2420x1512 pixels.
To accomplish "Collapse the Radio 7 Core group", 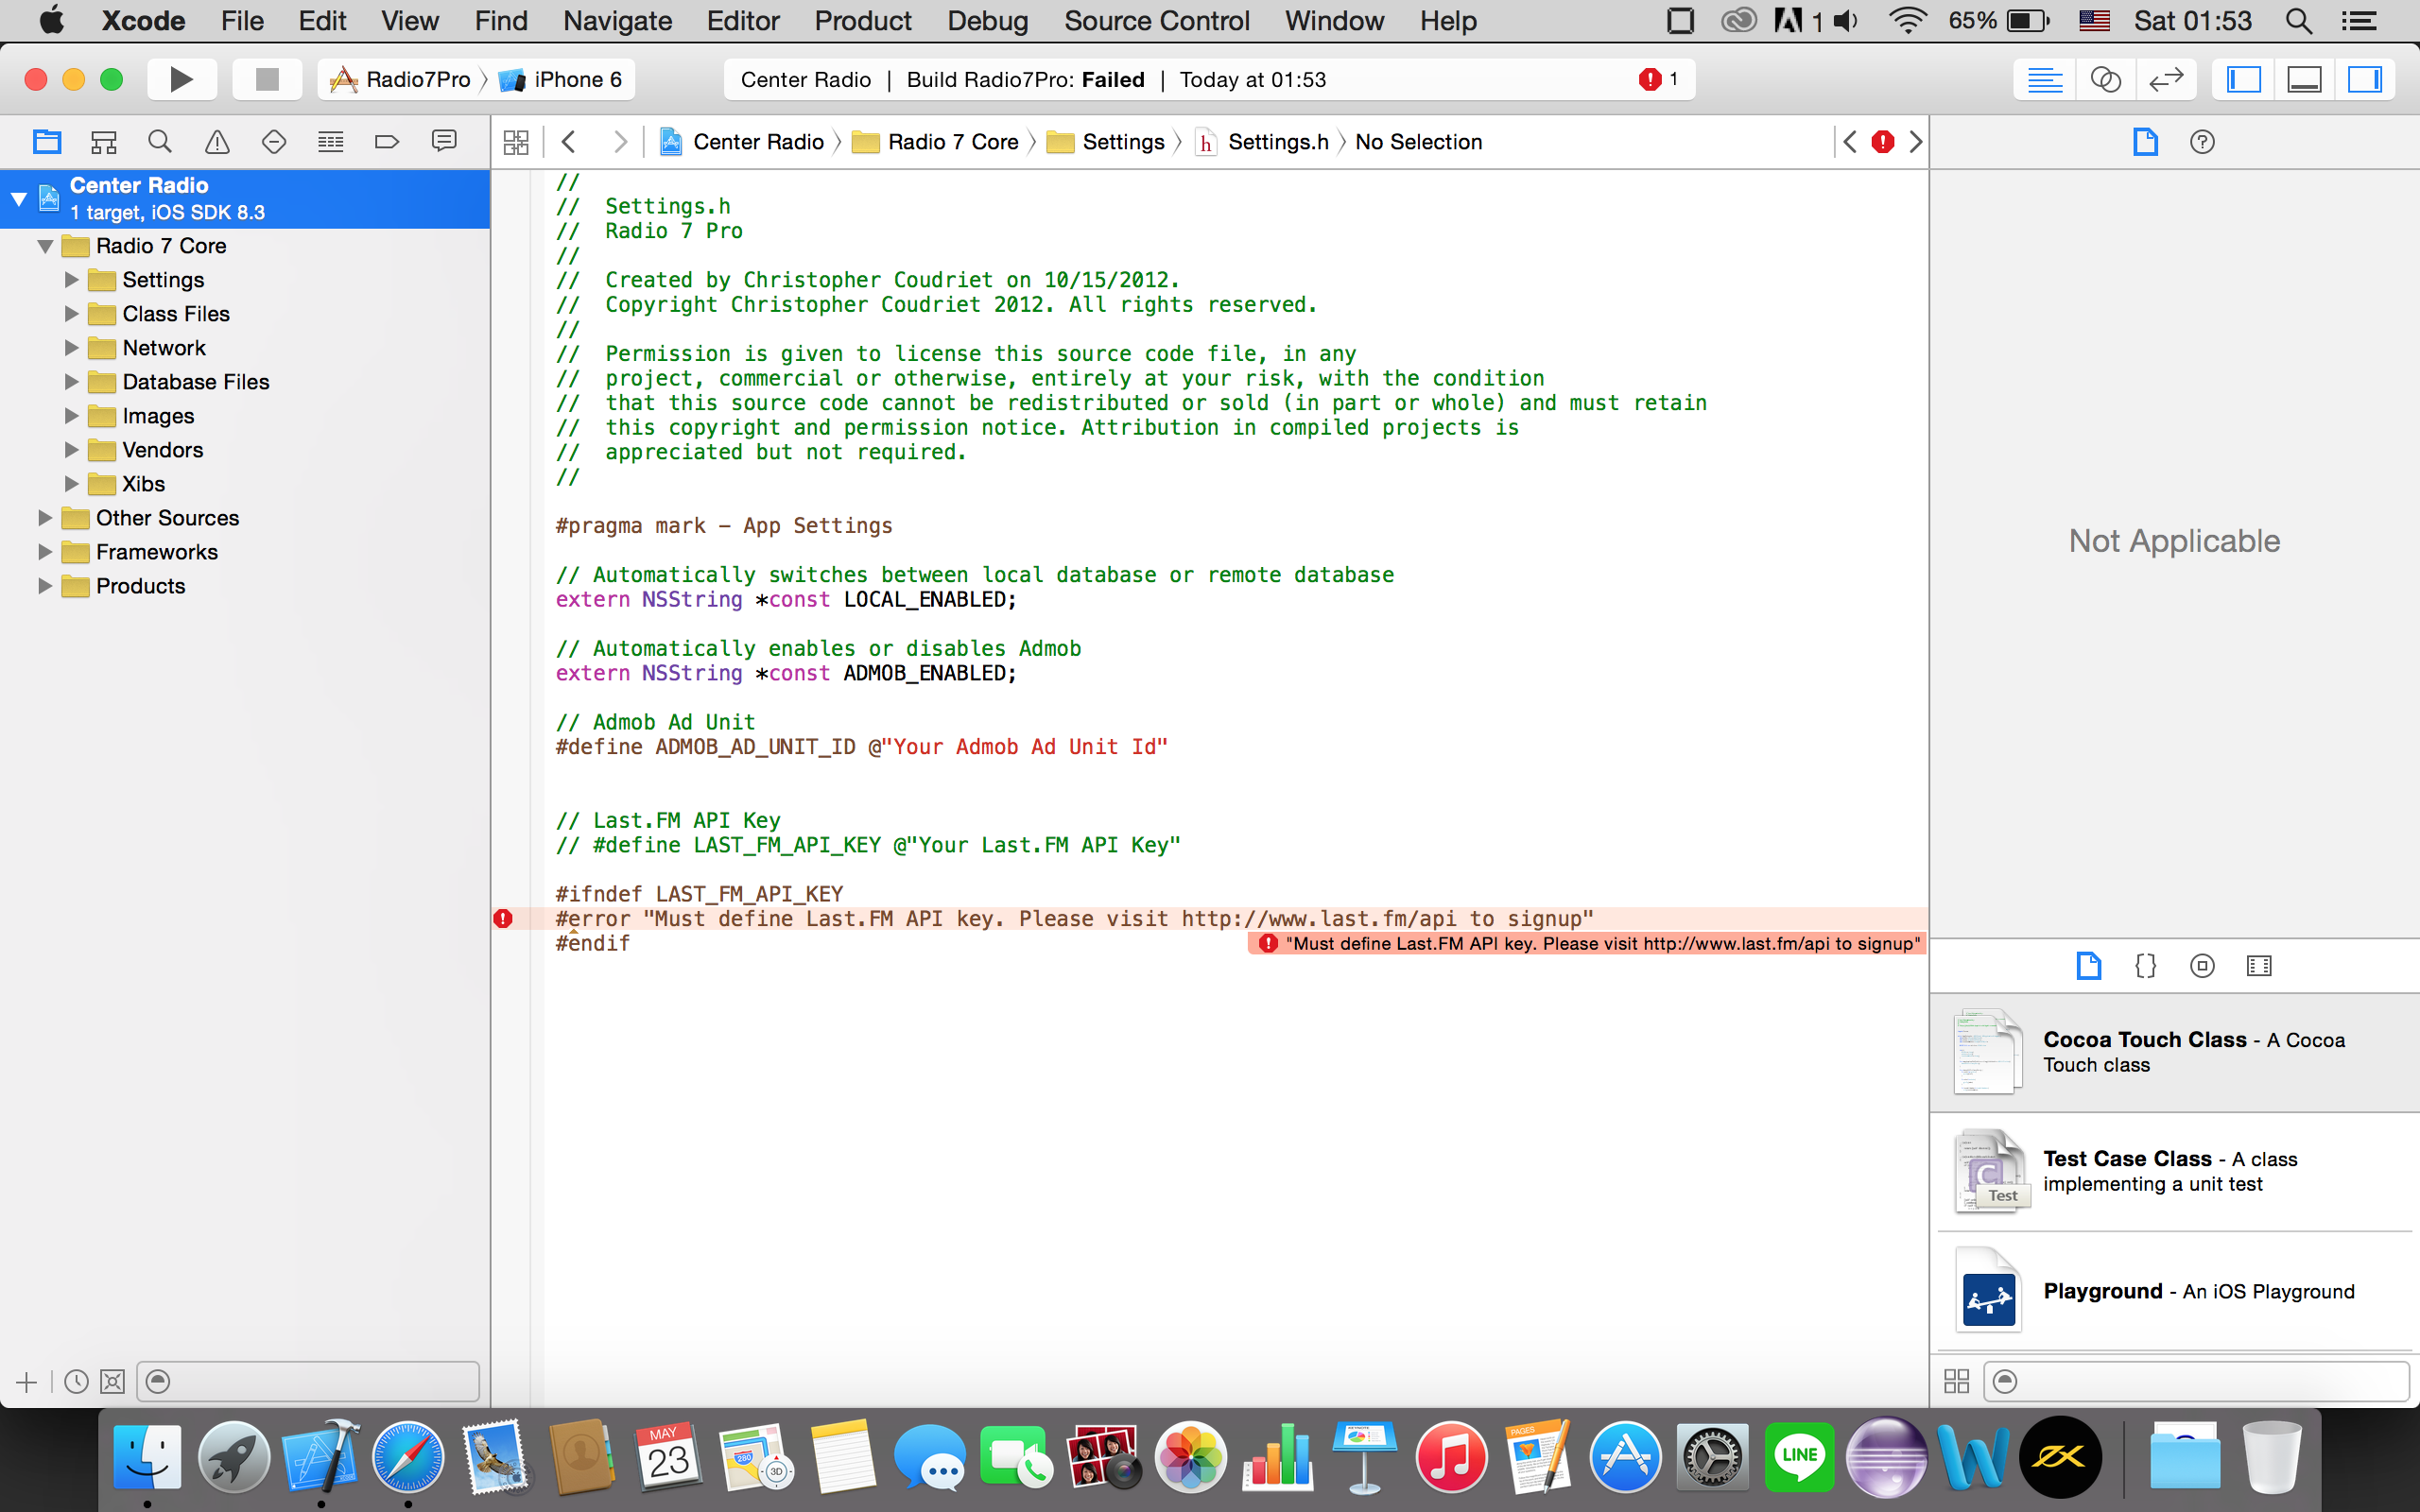I will click(45, 246).
